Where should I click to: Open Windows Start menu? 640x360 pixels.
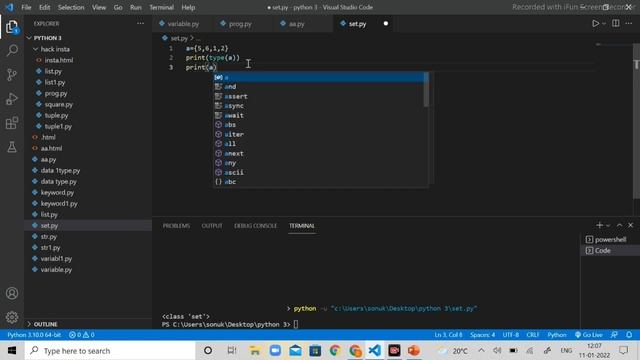point(12,351)
